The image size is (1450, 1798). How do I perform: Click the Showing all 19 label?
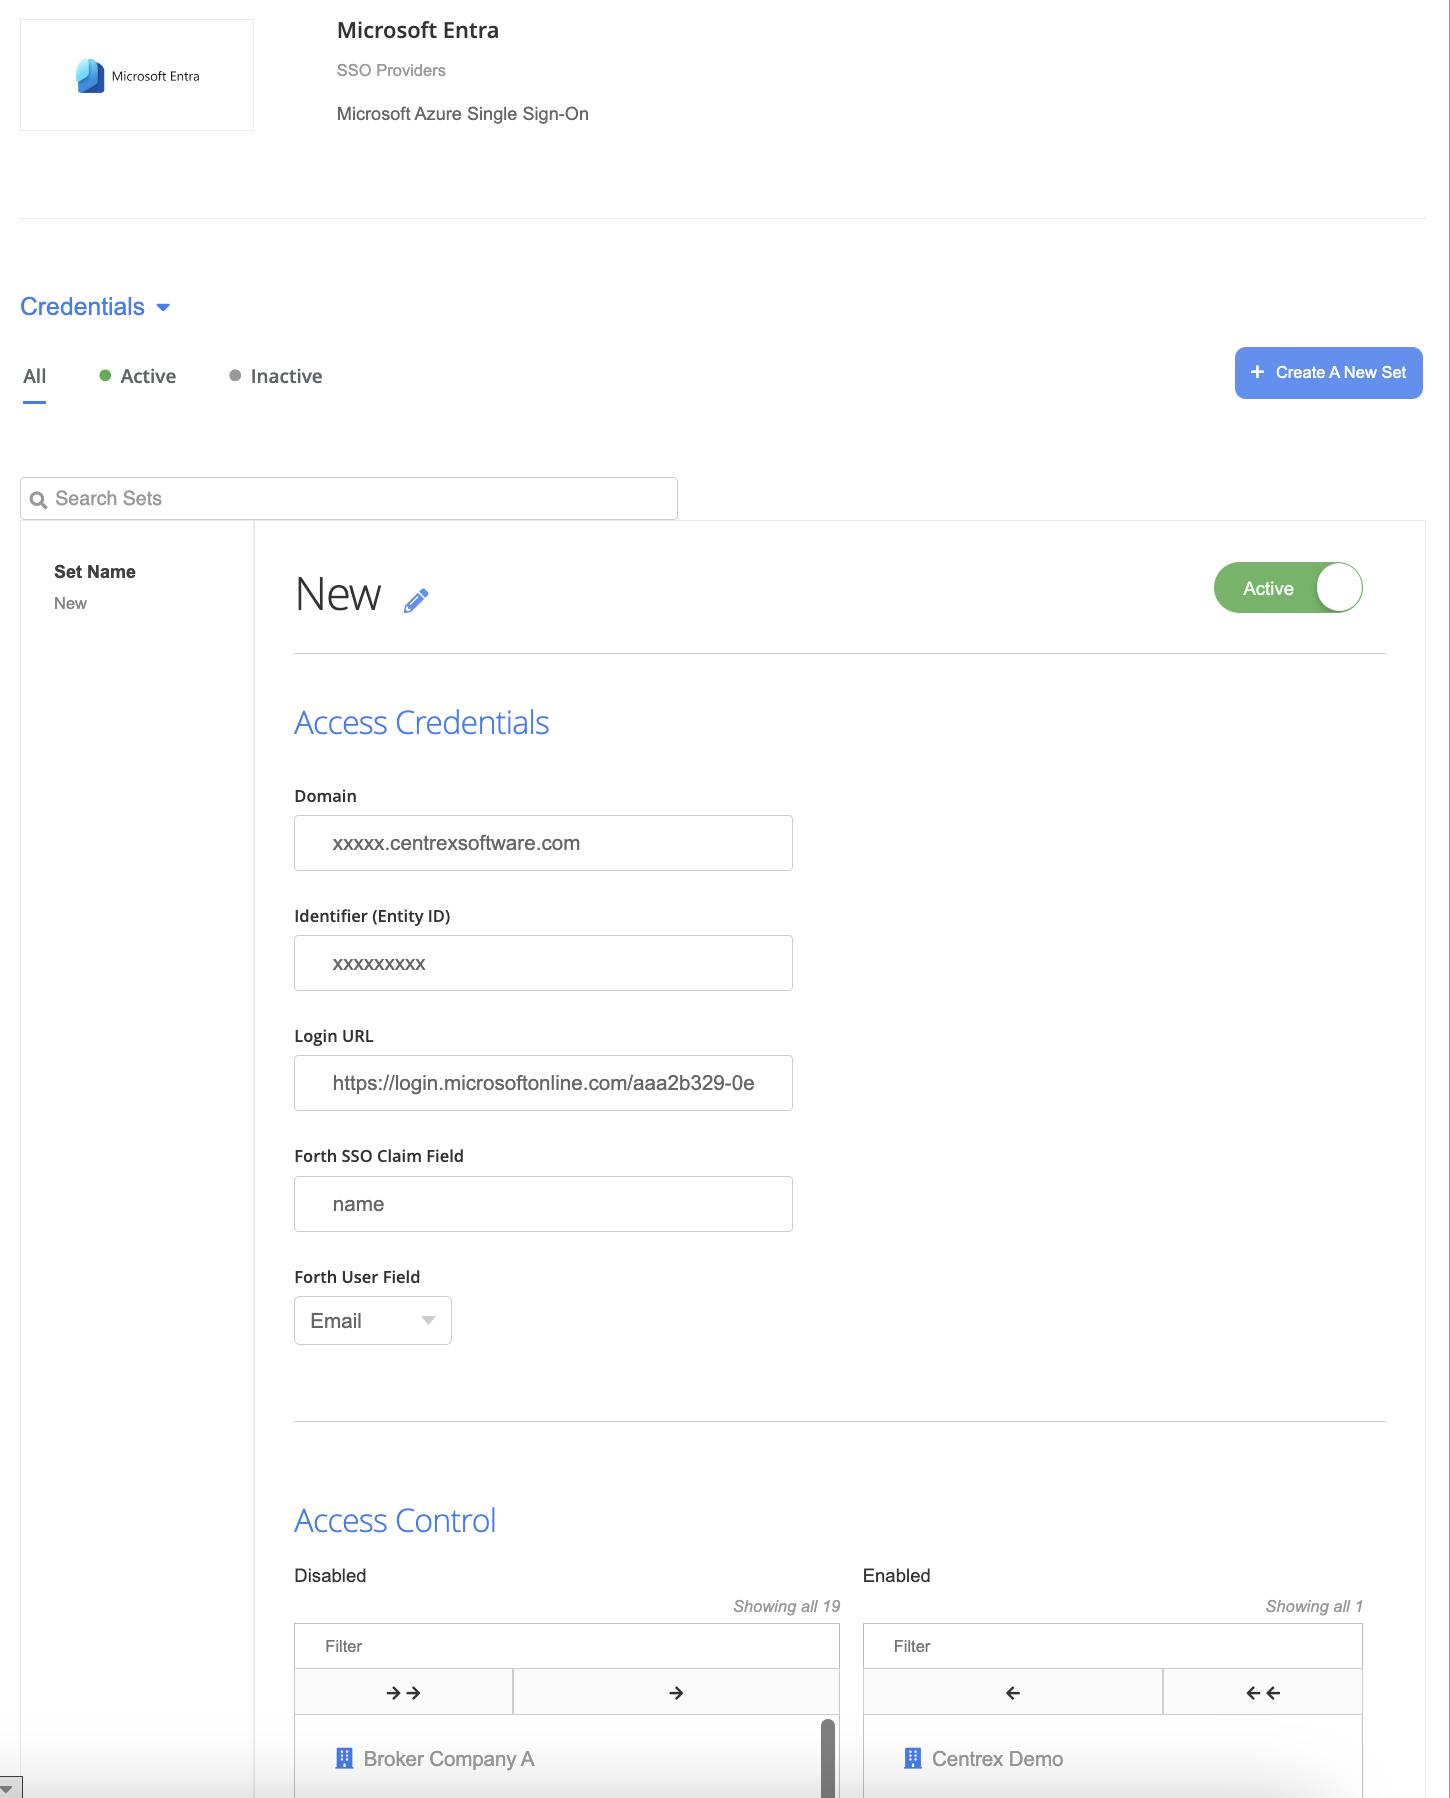(786, 1606)
